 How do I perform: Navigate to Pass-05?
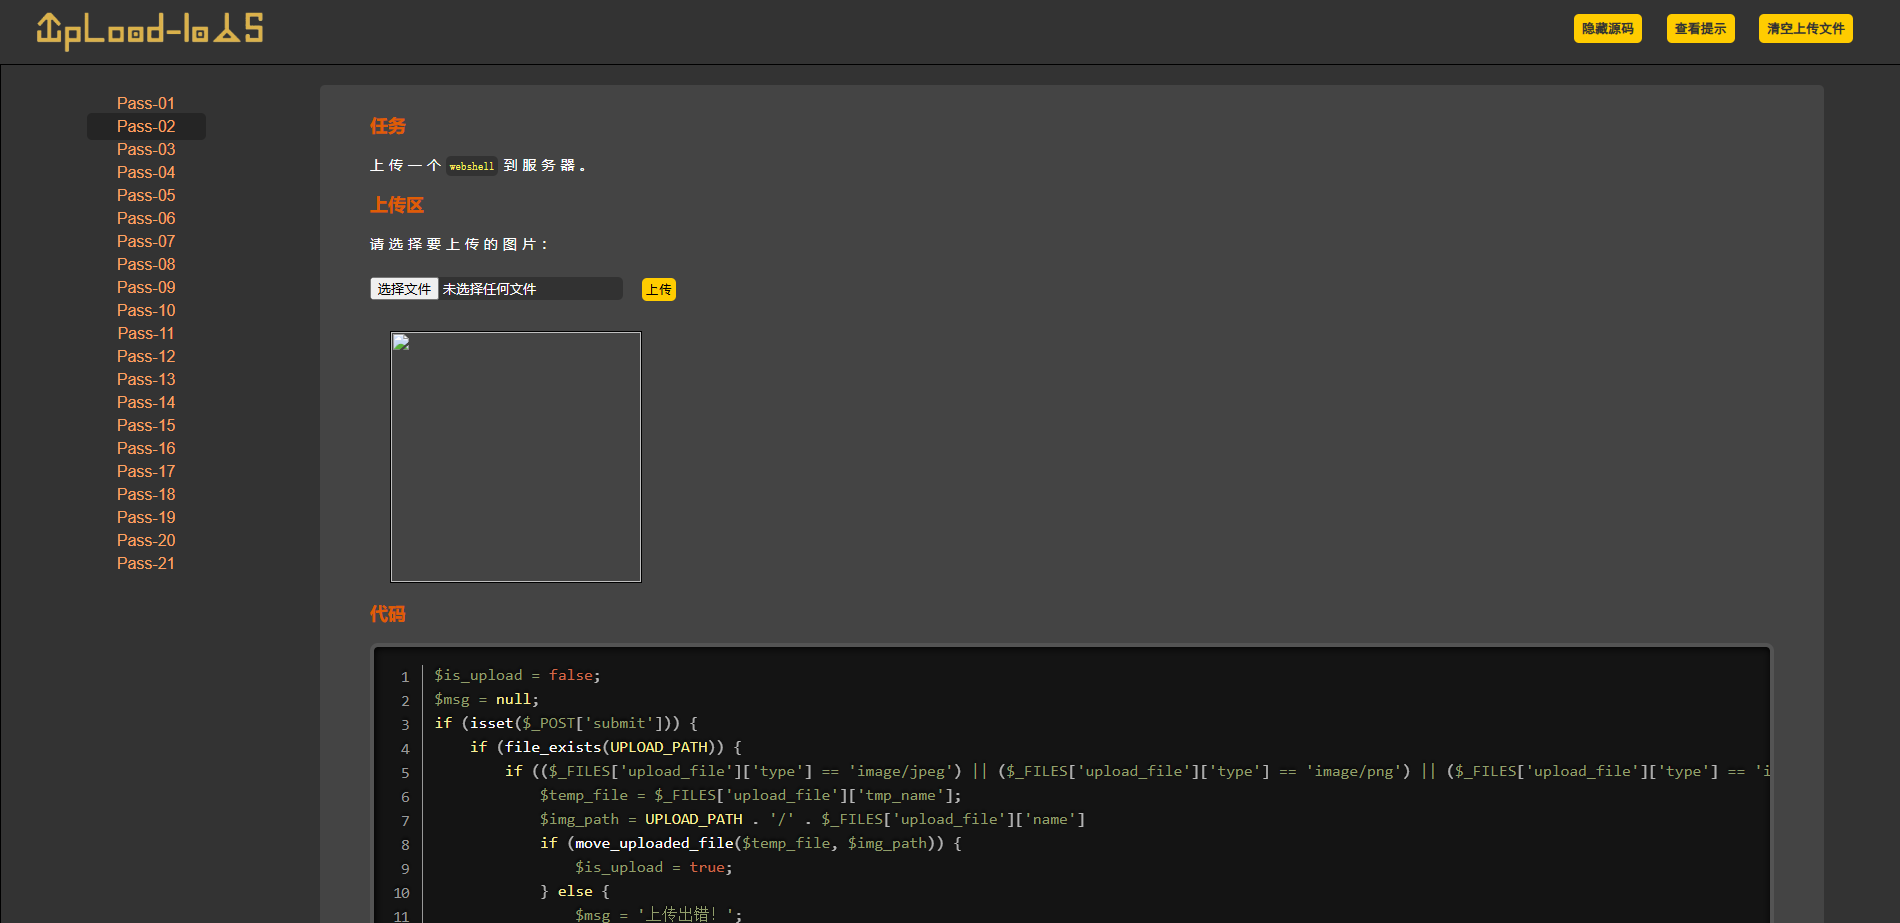(x=146, y=195)
